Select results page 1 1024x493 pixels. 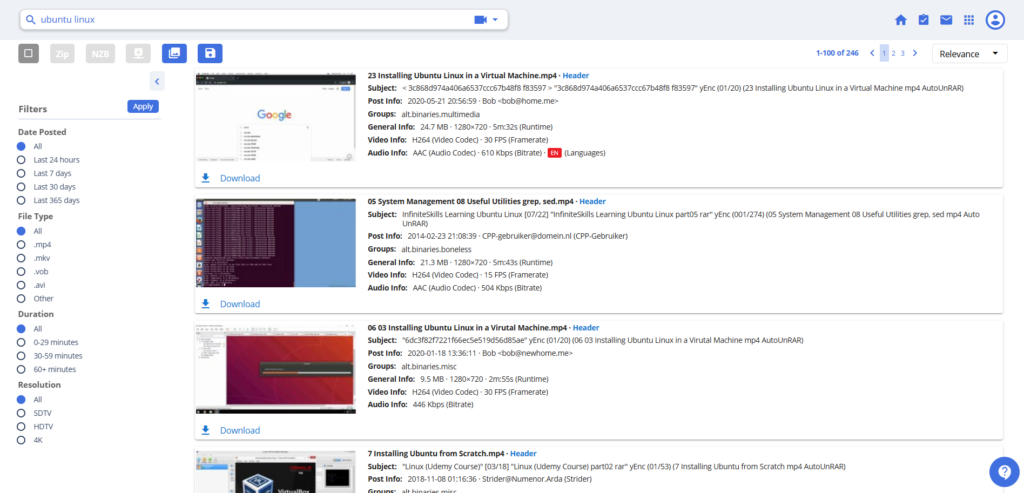(x=884, y=54)
